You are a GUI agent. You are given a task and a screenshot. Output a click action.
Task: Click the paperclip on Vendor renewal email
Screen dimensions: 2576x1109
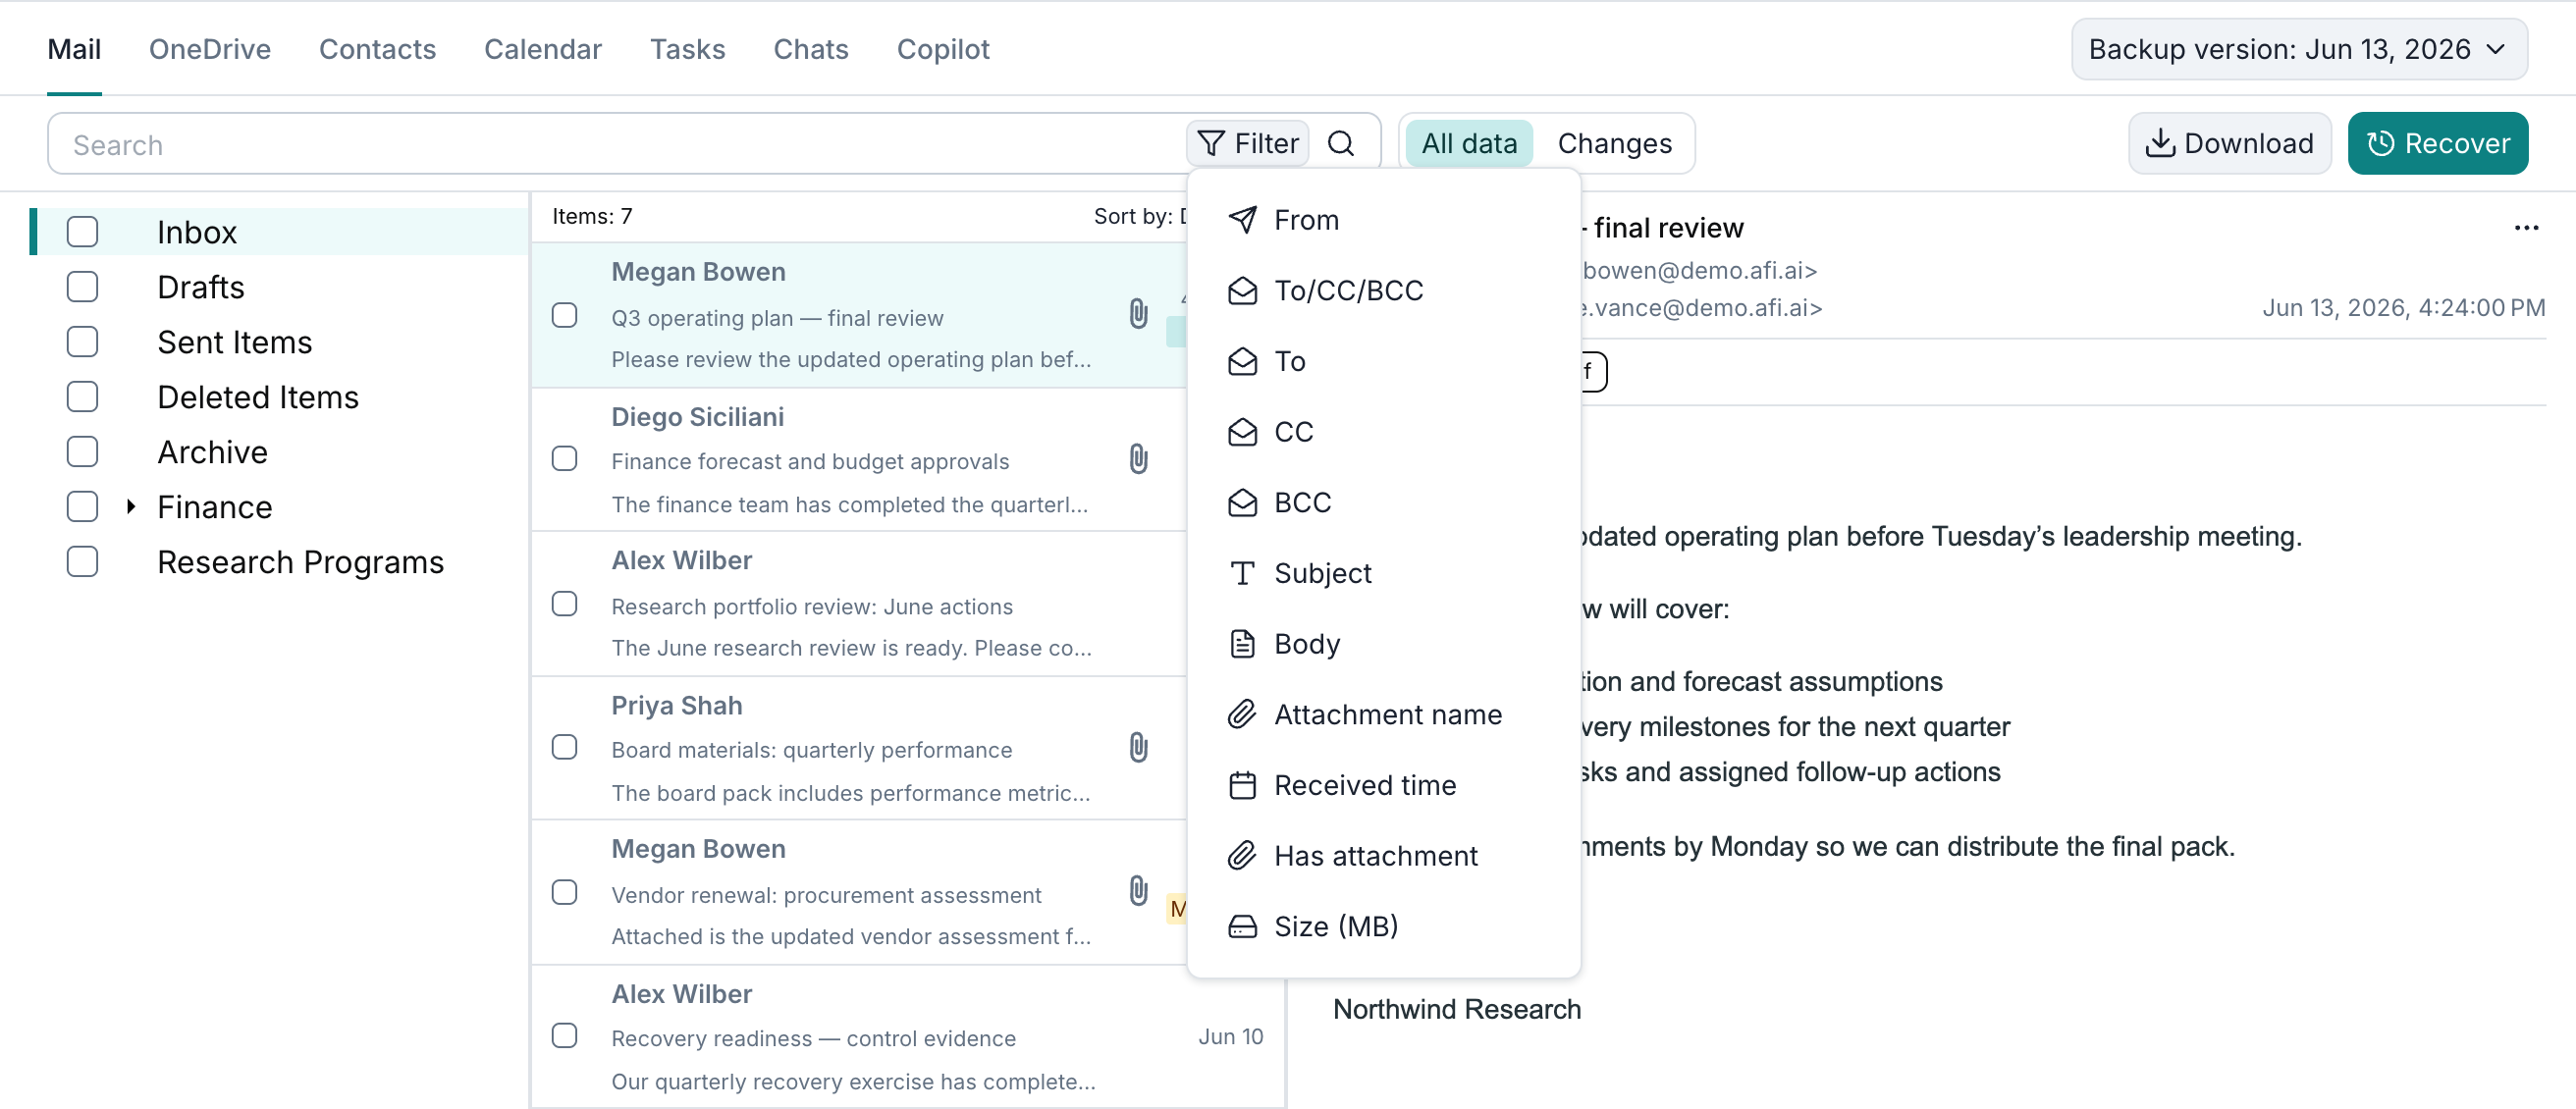point(1138,891)
